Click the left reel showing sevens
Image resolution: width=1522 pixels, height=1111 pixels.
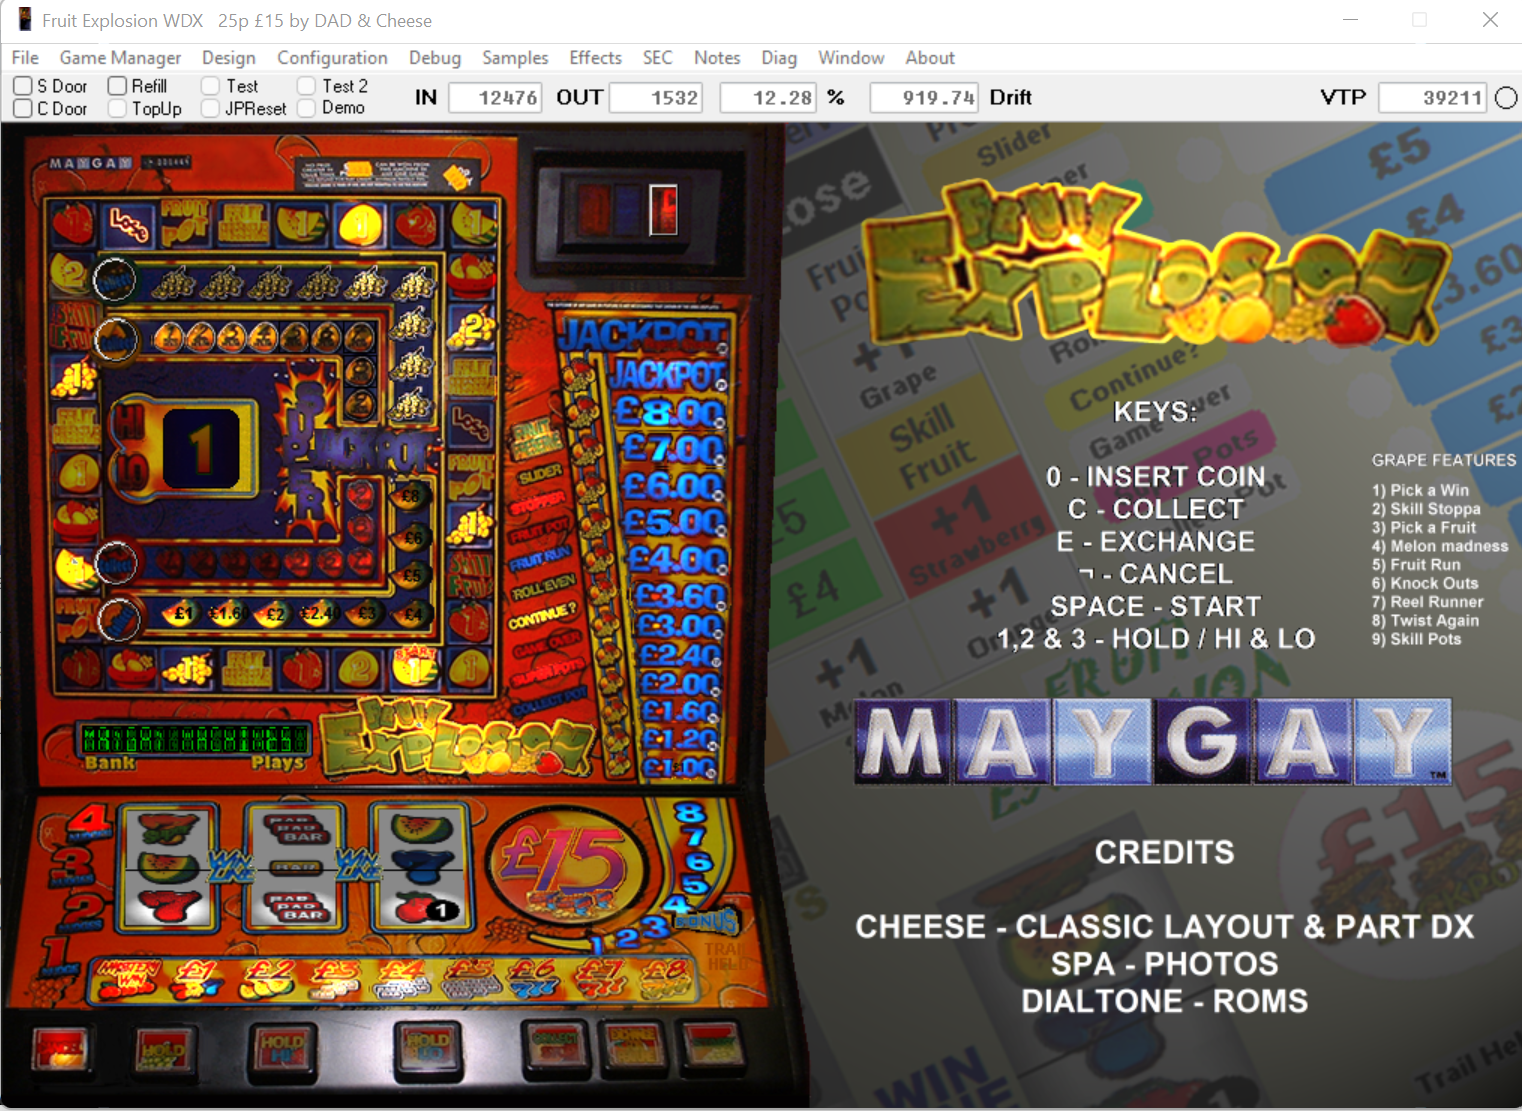pyautogui.click(x=167, y=867)
